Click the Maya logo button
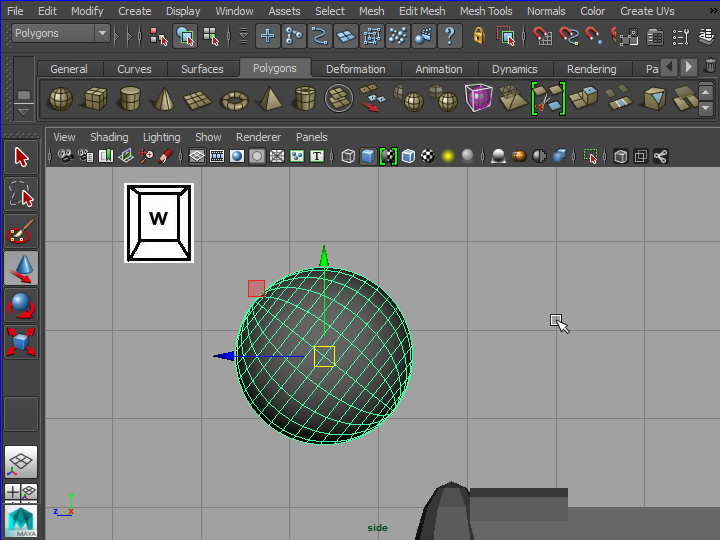This screenshot has width=720, height=540. [21, 522]
